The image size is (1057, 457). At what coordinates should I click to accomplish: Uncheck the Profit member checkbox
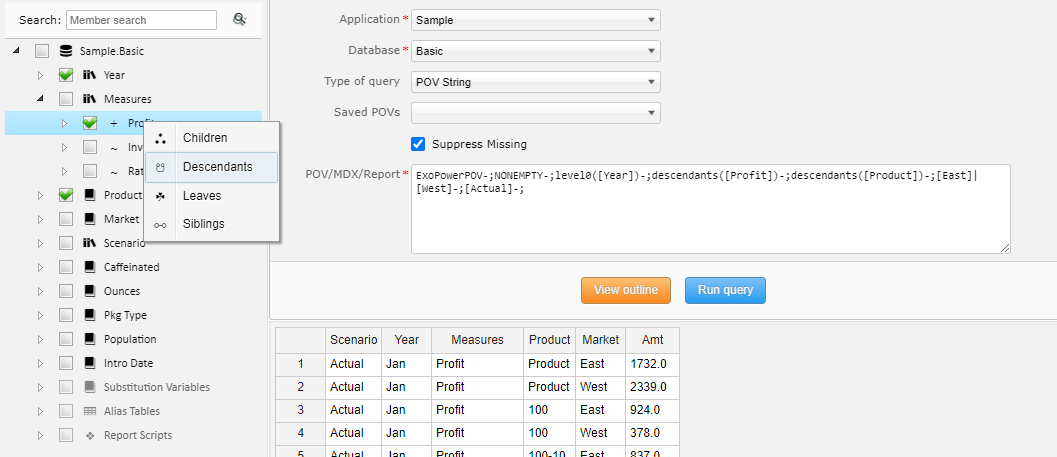(90, 123)
